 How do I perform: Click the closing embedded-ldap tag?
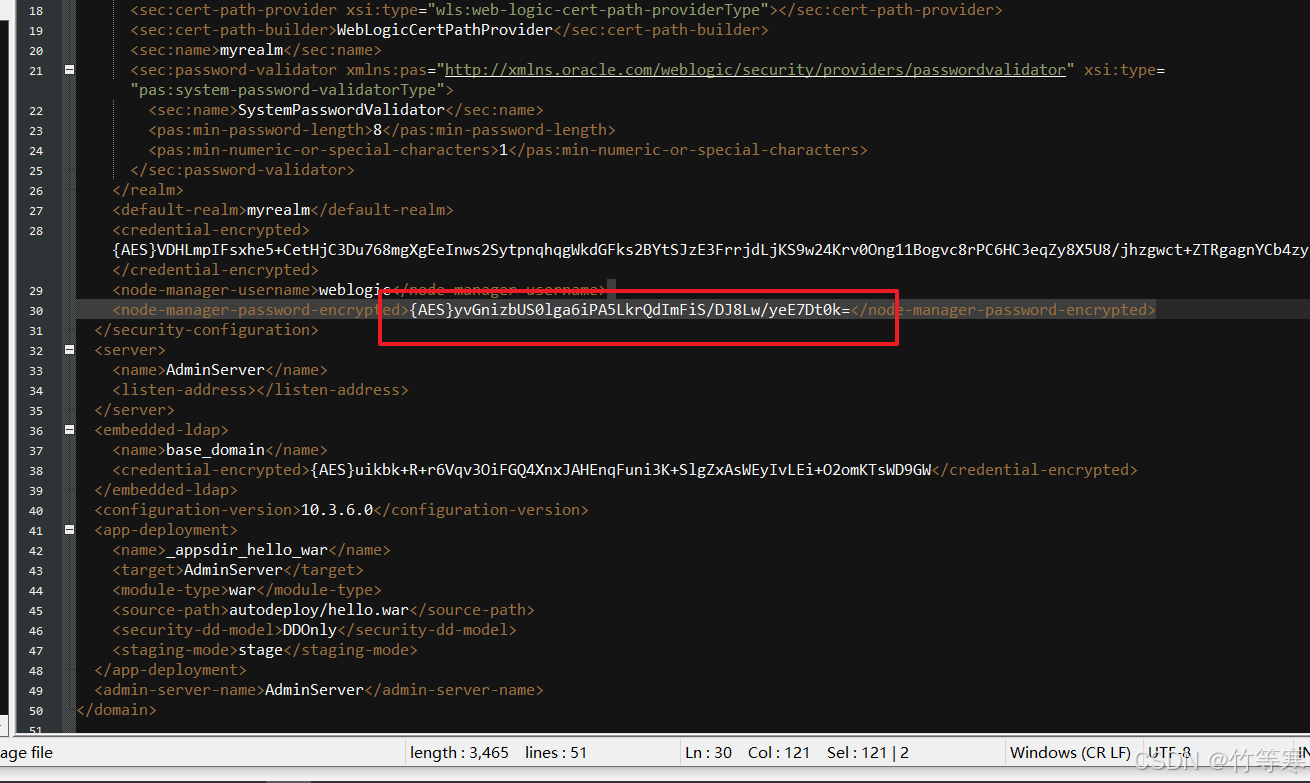(x=166, y=490)
